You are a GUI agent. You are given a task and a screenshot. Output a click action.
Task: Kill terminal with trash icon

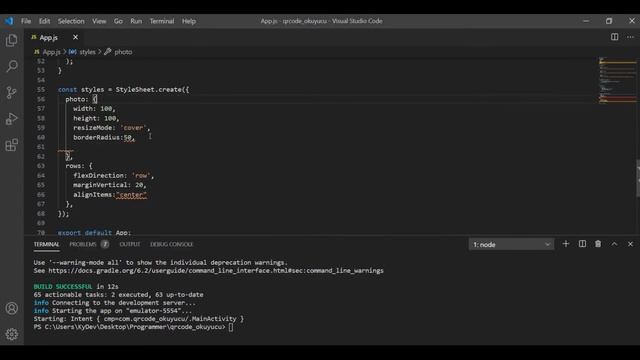click(x=598, y=244)
